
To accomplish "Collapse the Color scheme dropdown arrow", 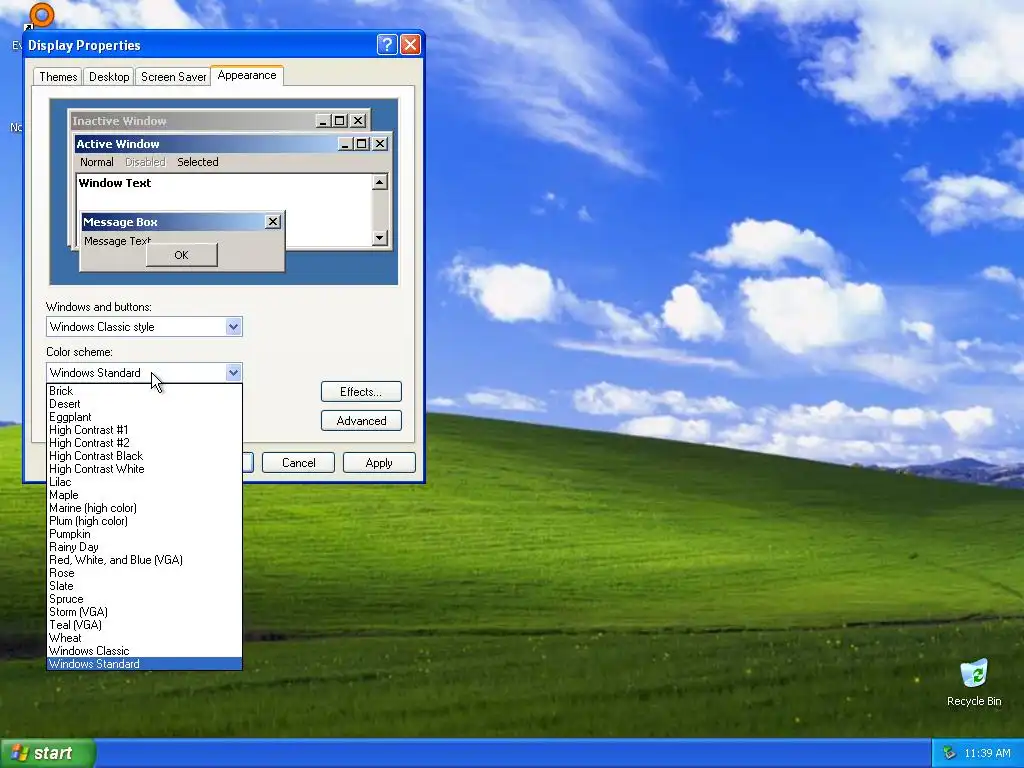I will (233, 372).
